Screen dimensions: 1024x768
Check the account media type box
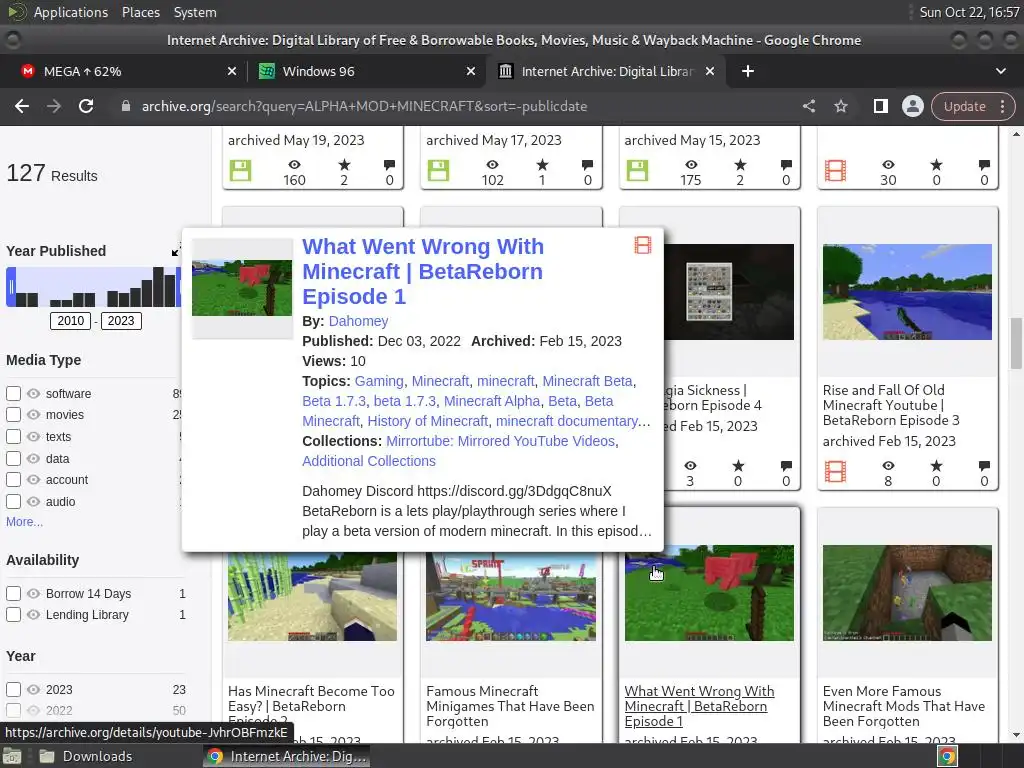[x=13, y=479]
